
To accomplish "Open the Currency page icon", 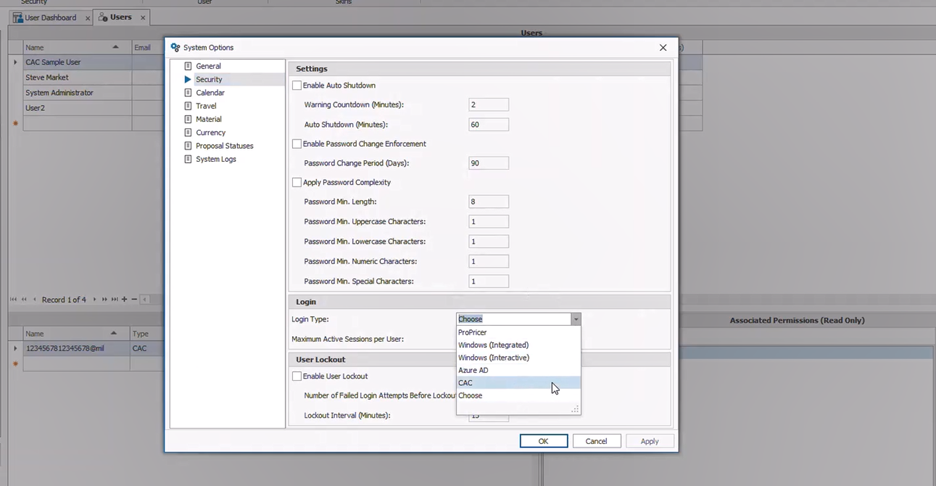I will [x=187, y=132].
